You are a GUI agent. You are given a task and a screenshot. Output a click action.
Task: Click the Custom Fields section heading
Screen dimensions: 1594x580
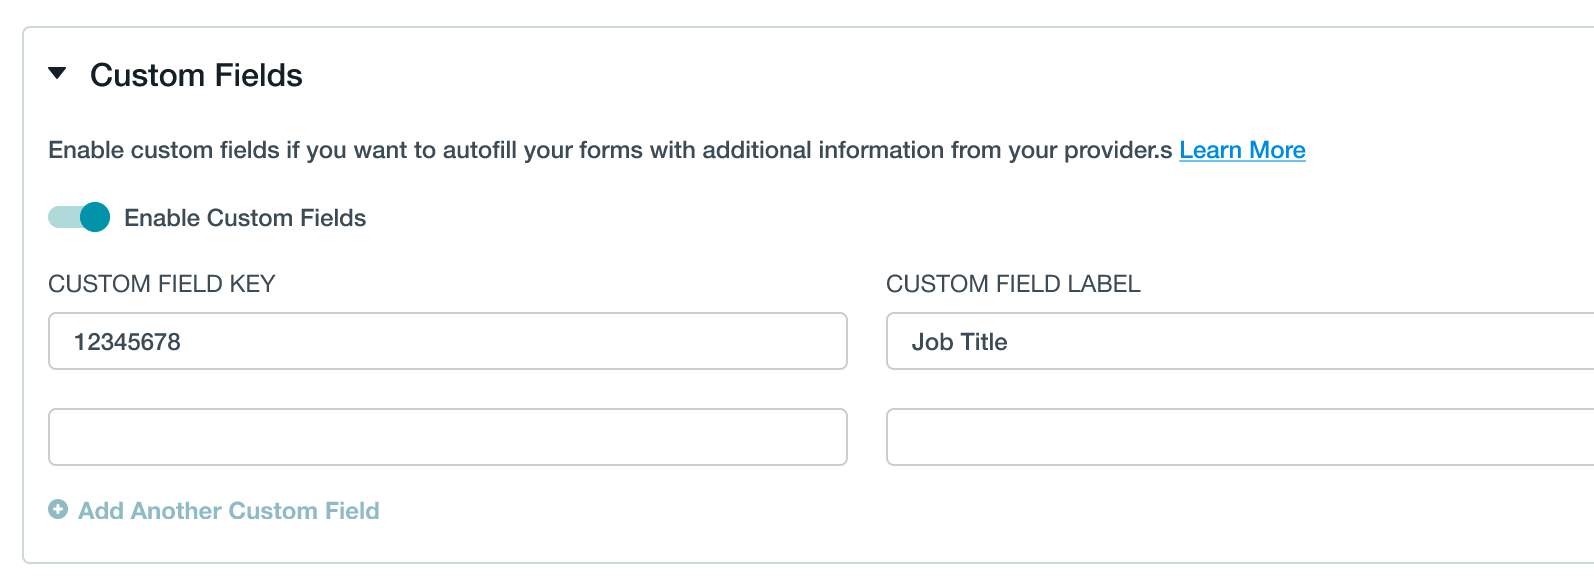196,75
